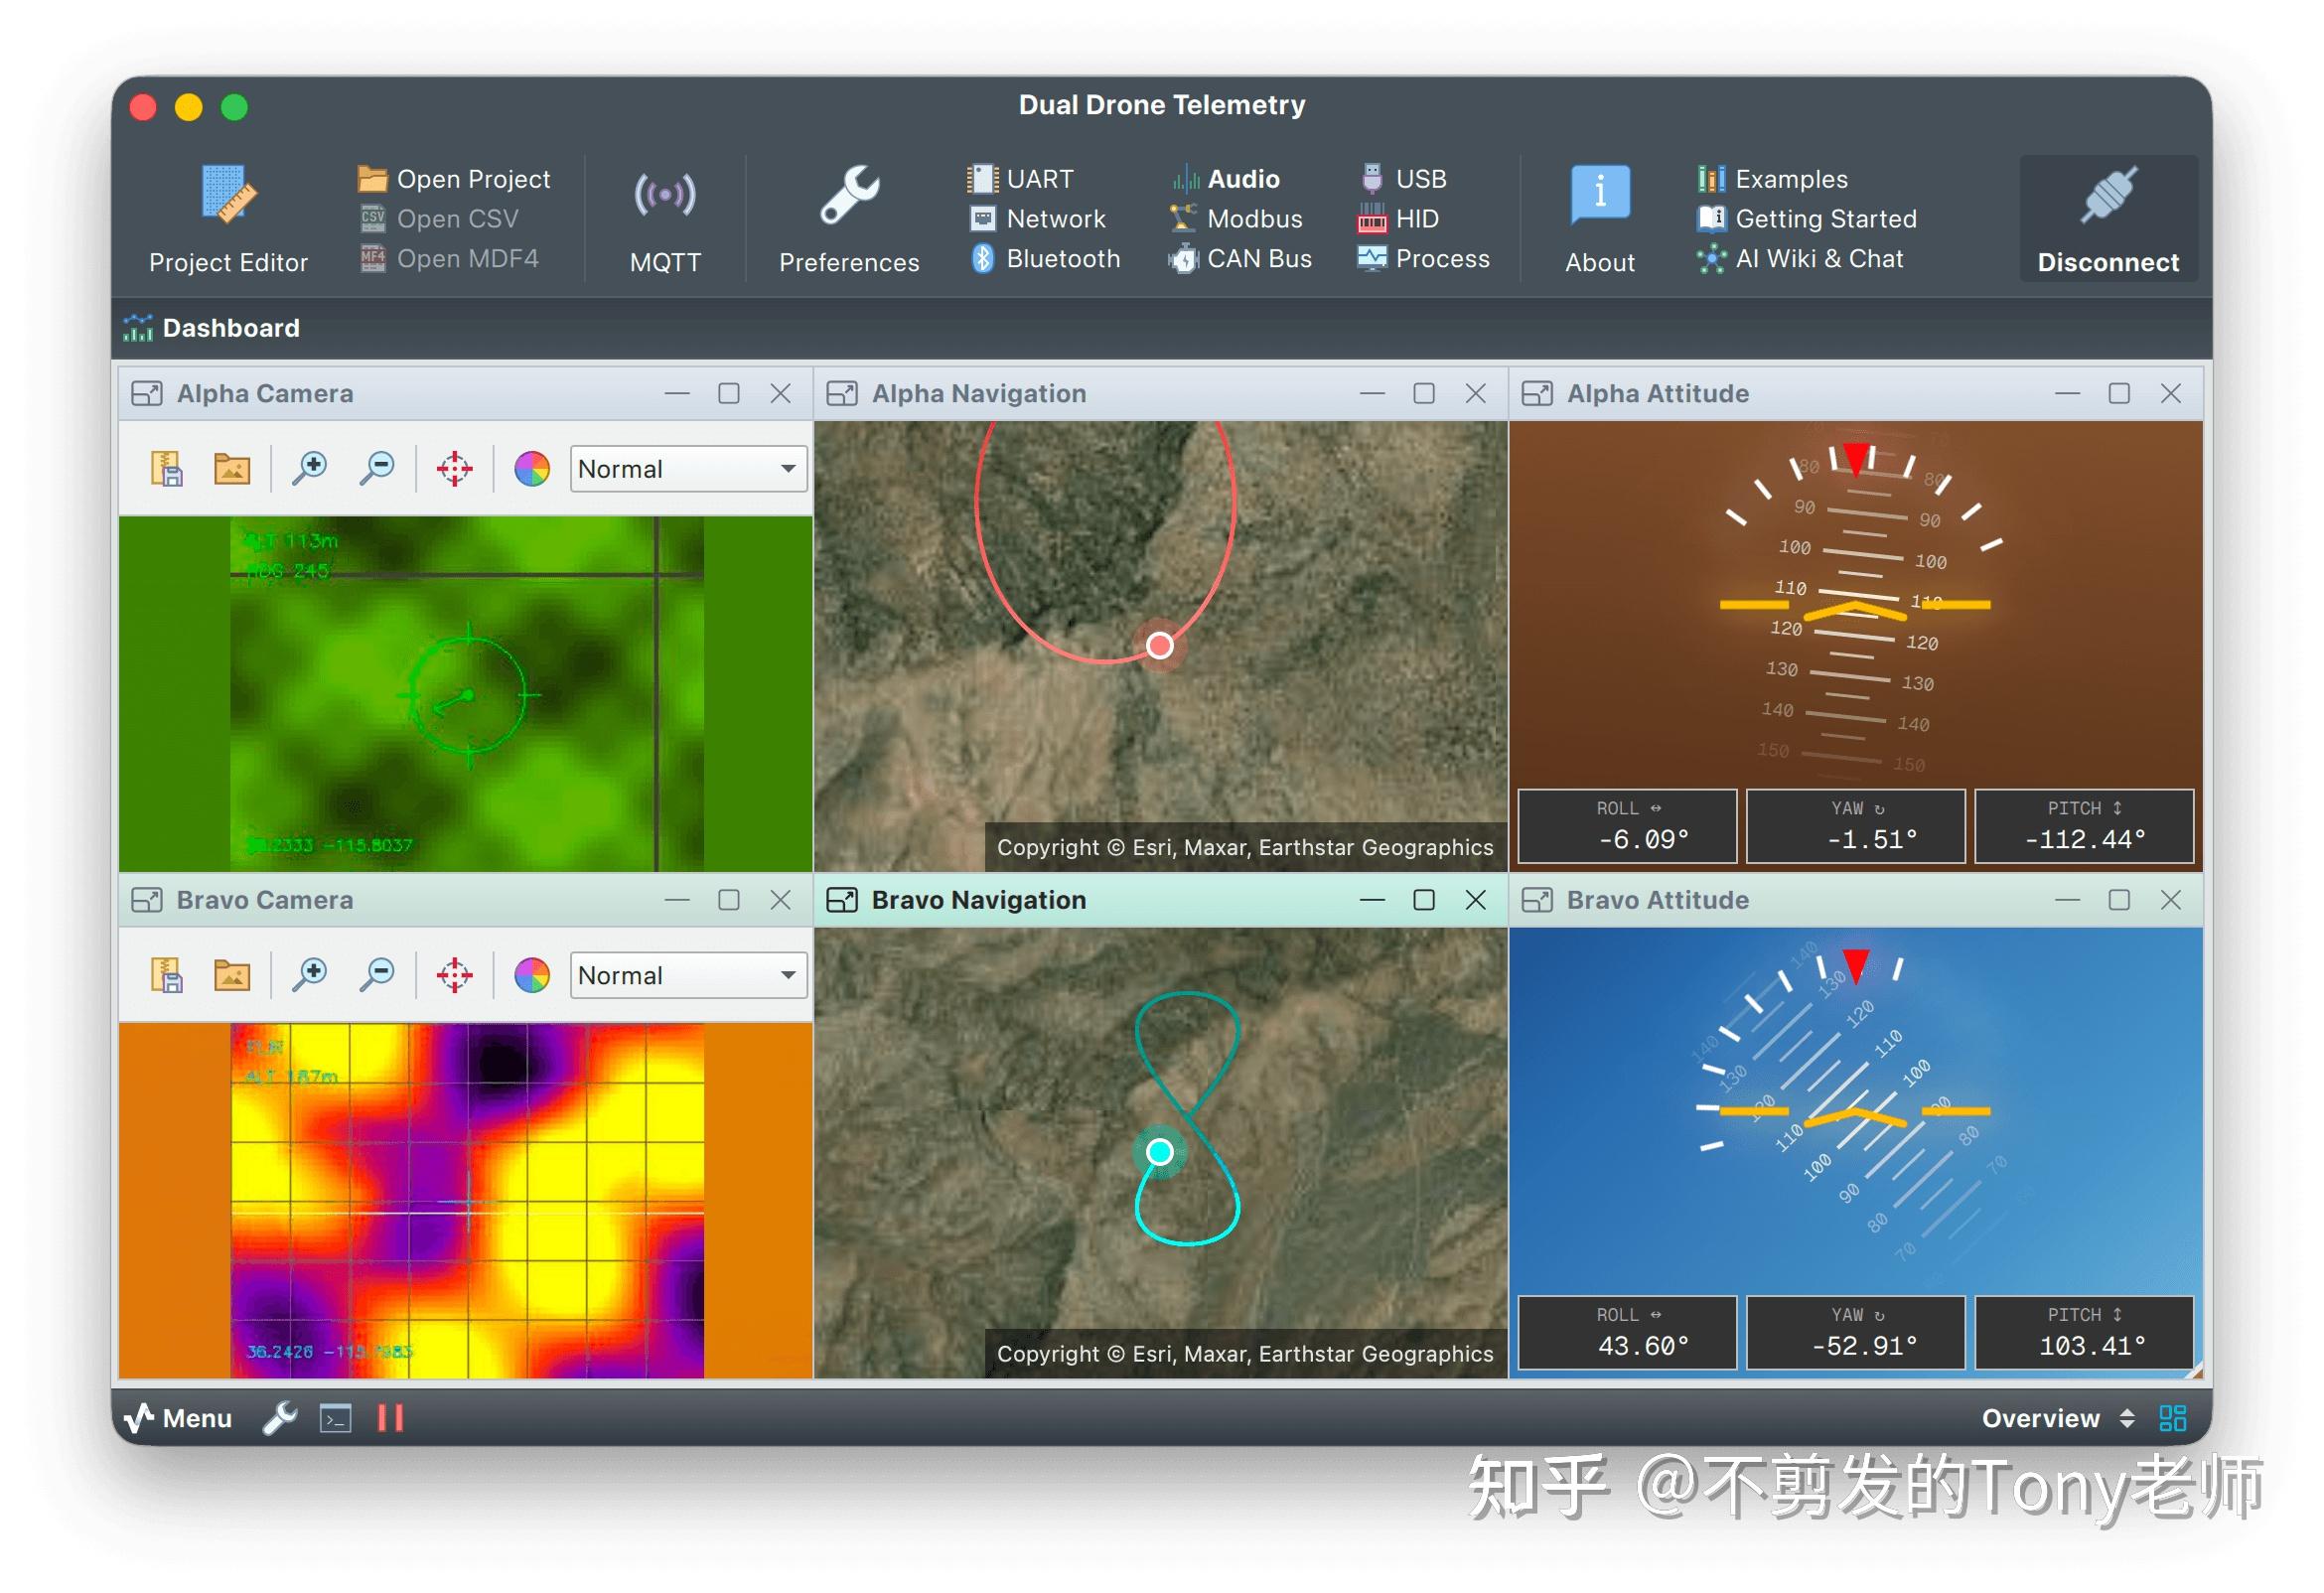
Task: Save export icon in Alpha Camera toolbar
Action: pyautogui.click(x=167, y=469)
